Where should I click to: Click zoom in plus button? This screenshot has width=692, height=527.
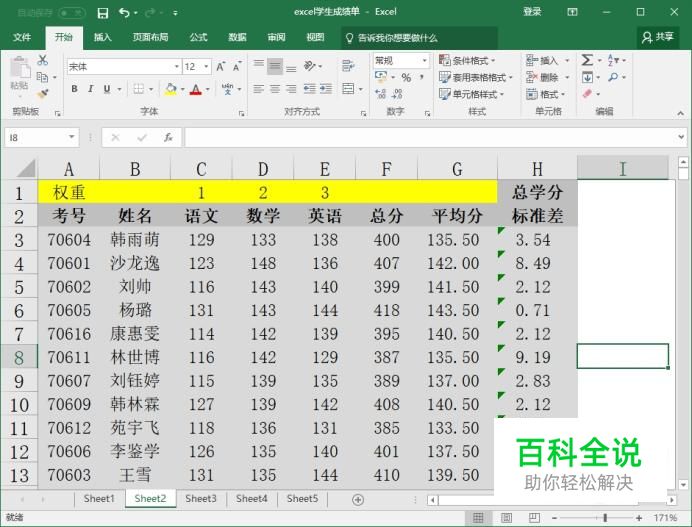click(639, 518)
